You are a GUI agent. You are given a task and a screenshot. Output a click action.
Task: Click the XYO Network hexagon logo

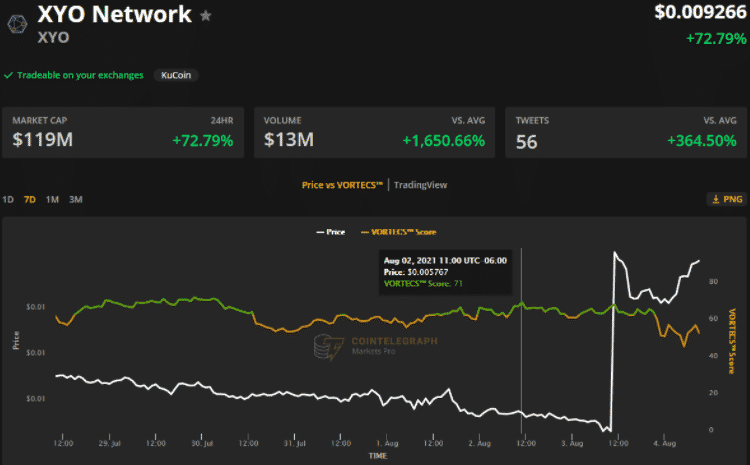17,23
